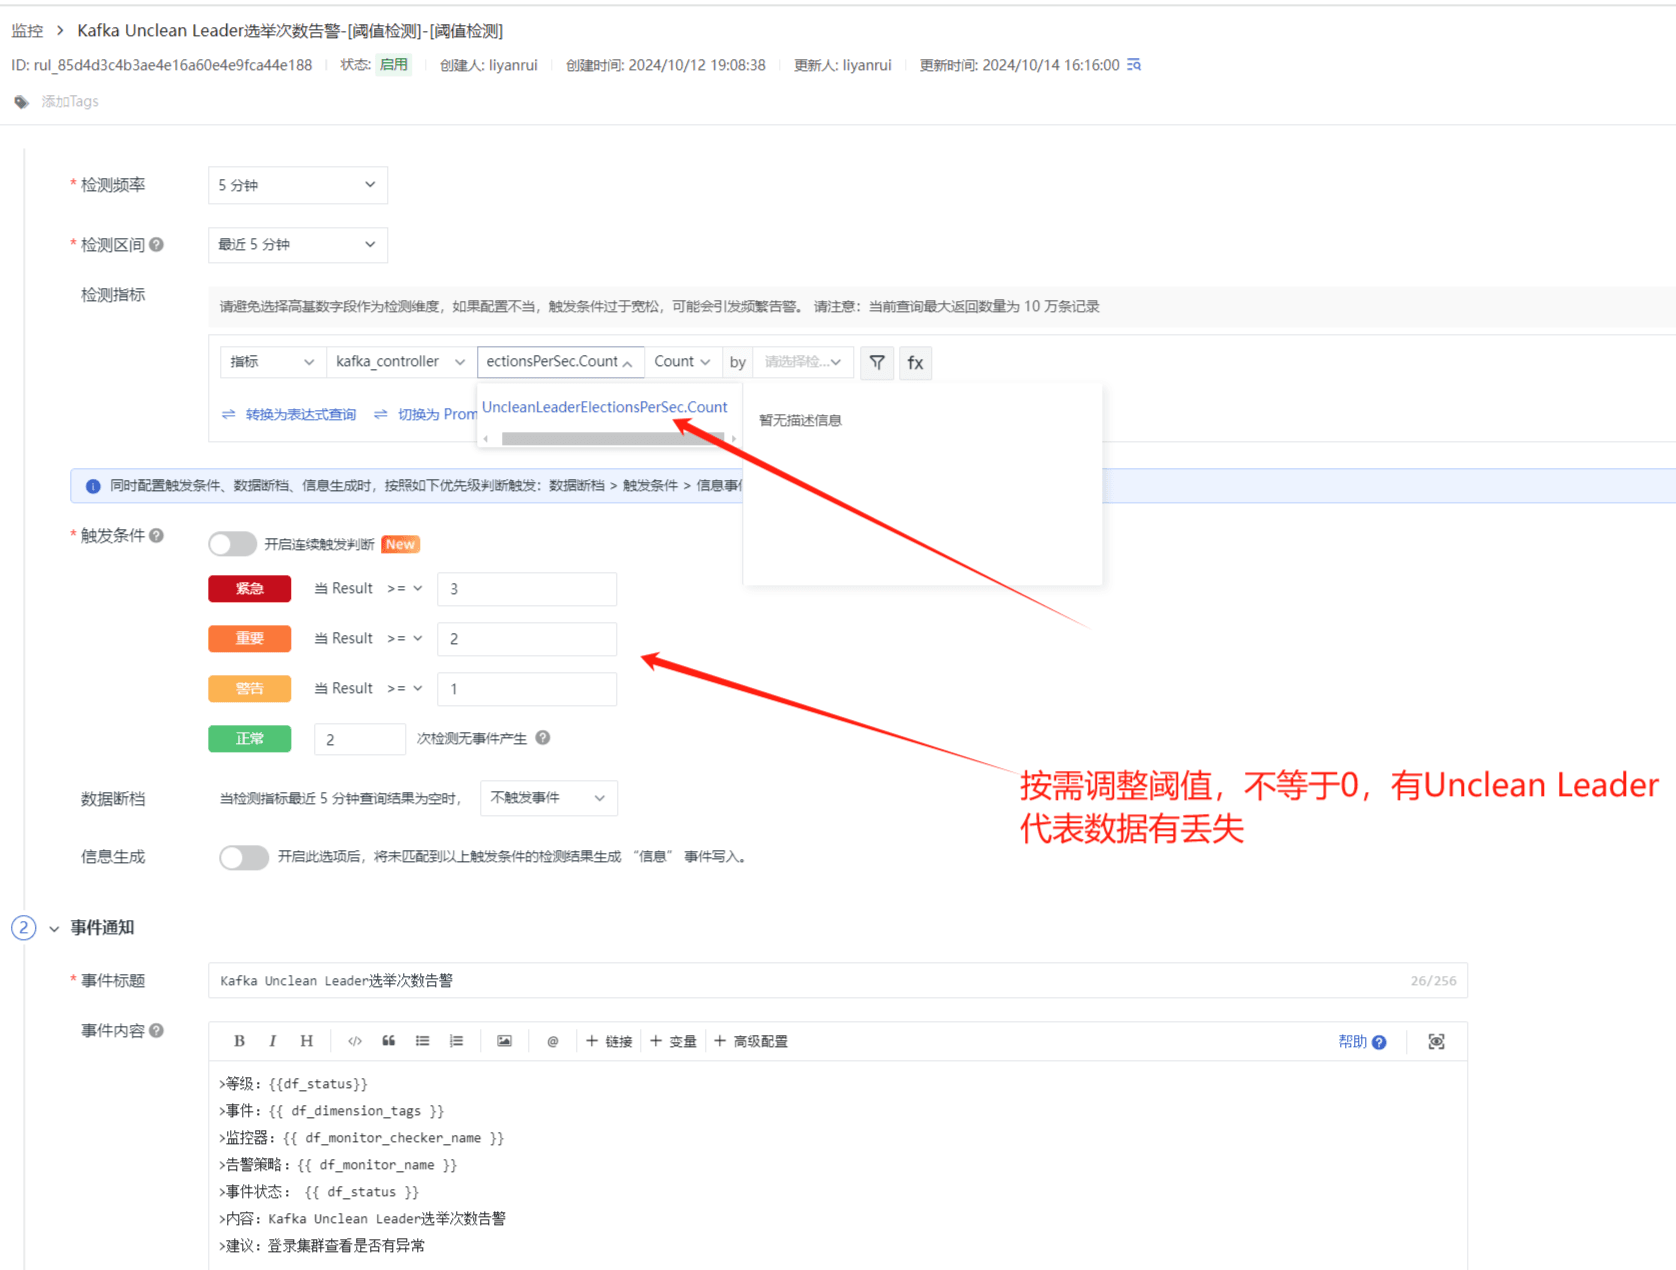
Task: Click the + 链接 button
Action: pos(609,1041)
